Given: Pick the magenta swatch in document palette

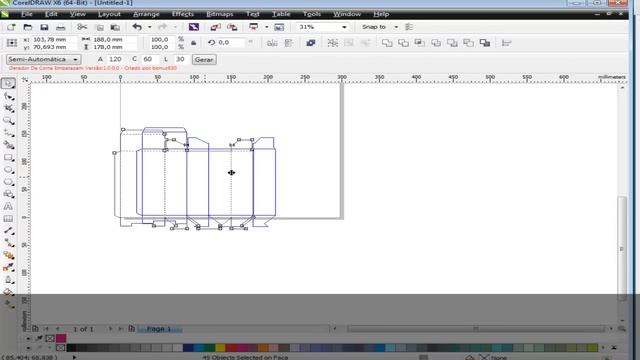Looking at the screenshot, I should tap(61, 338).
